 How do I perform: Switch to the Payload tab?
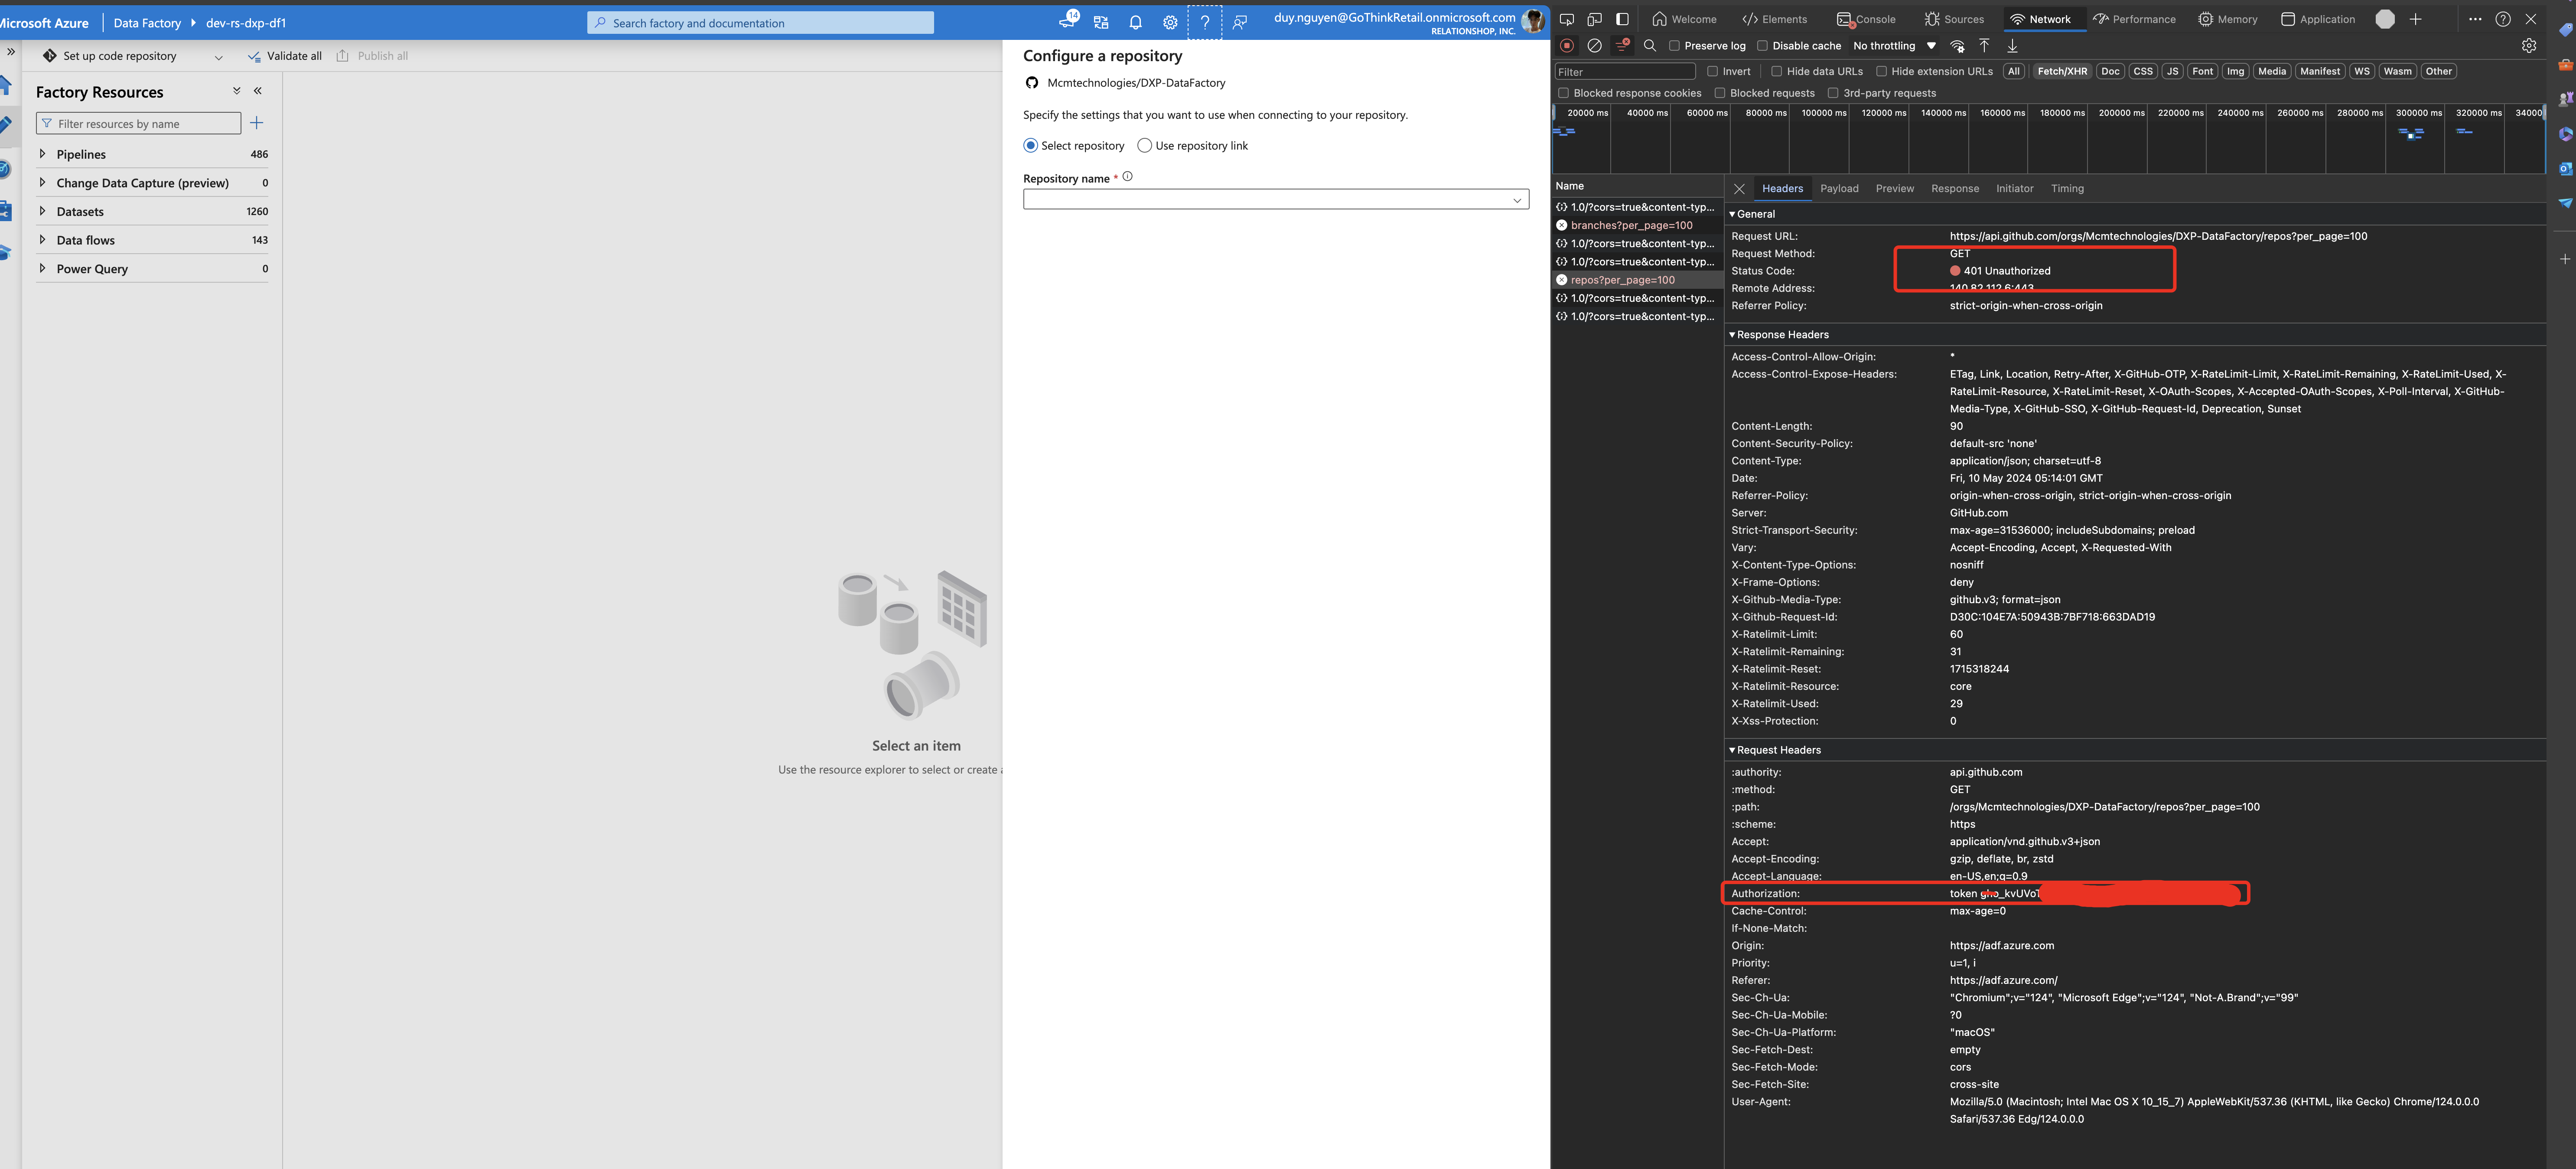click(1839, 188)
